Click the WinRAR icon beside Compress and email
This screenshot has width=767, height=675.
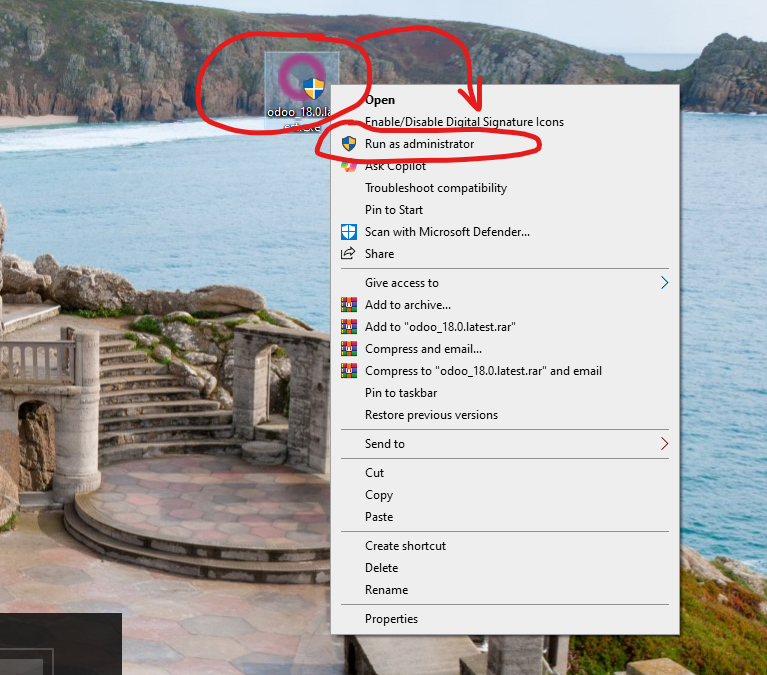(348, 349)
